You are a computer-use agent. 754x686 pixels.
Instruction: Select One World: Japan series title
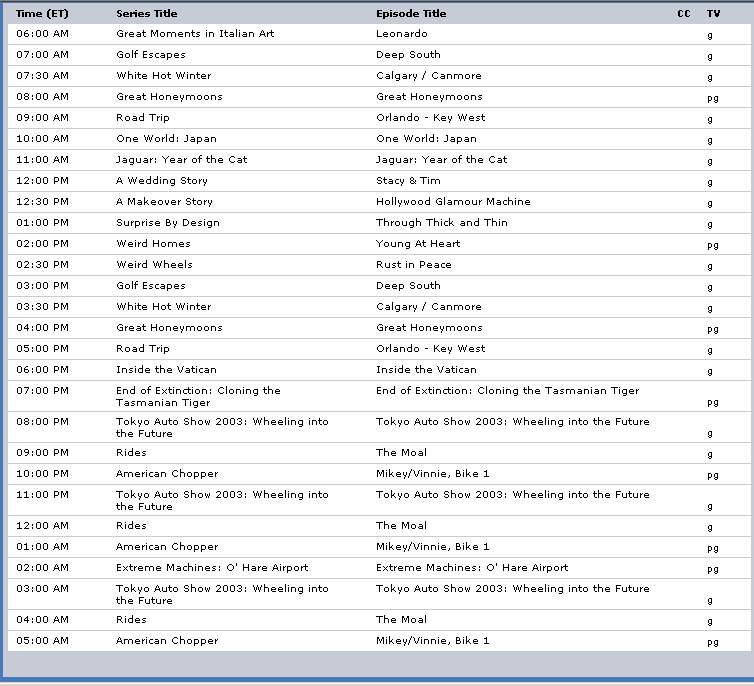(x=166, y=138)
